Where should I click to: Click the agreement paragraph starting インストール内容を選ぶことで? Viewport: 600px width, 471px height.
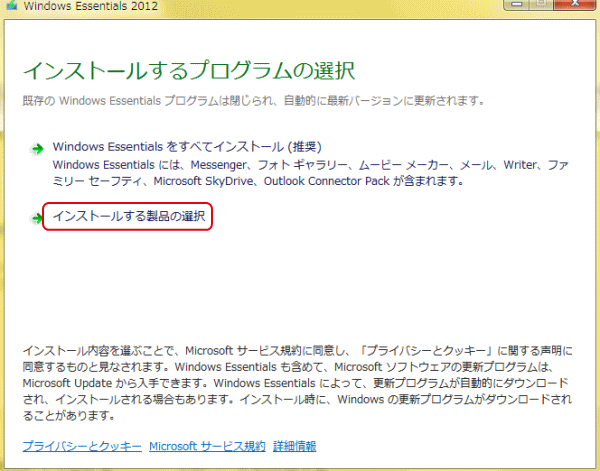(x=297, y=383)
